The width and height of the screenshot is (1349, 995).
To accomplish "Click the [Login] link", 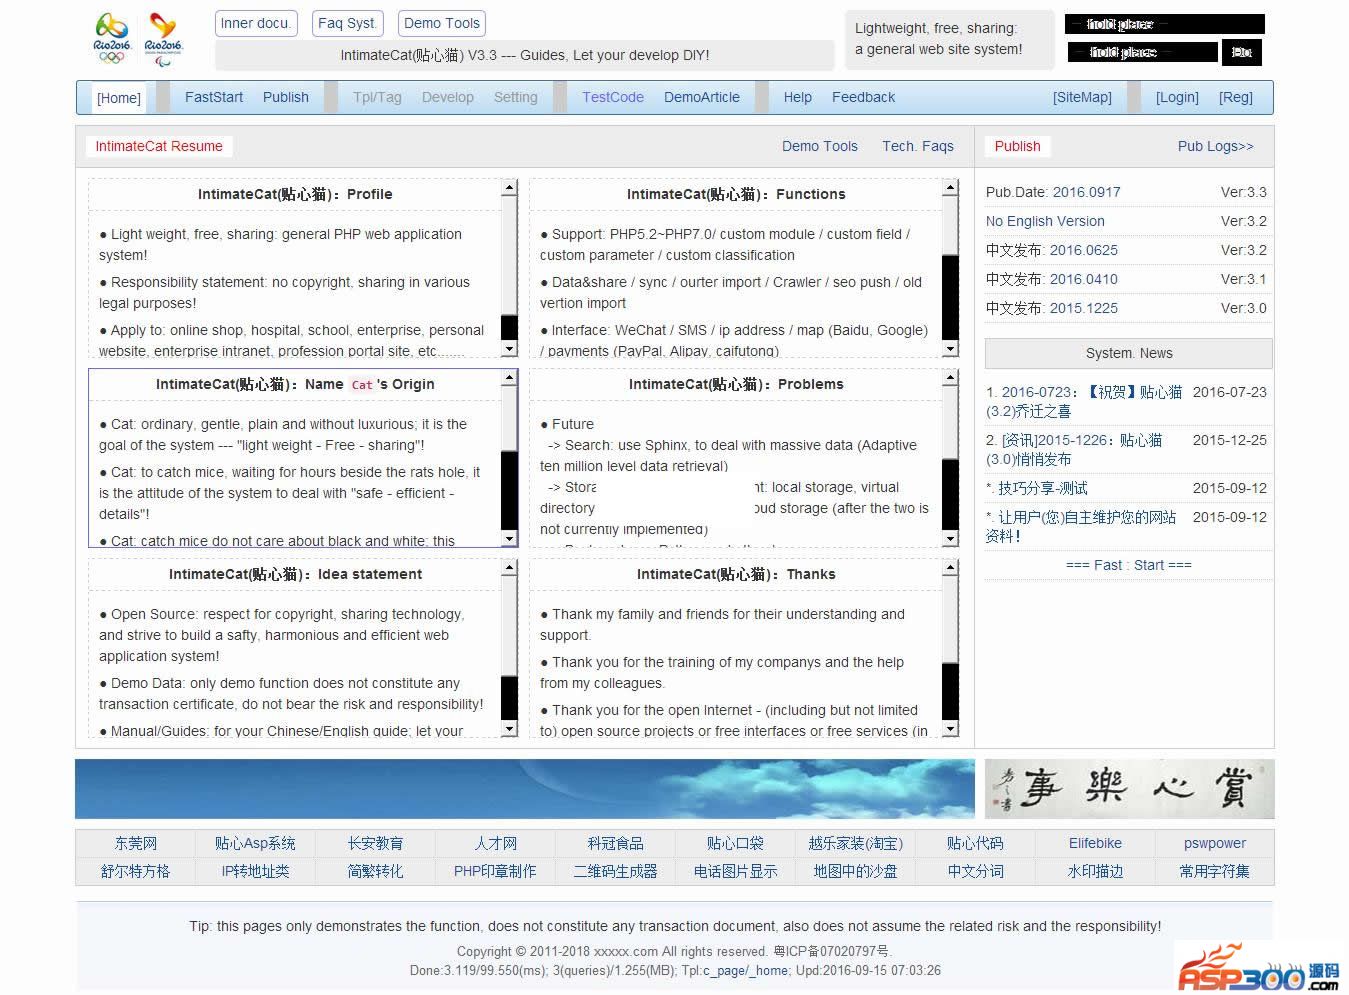I will tap(1177, 97).
